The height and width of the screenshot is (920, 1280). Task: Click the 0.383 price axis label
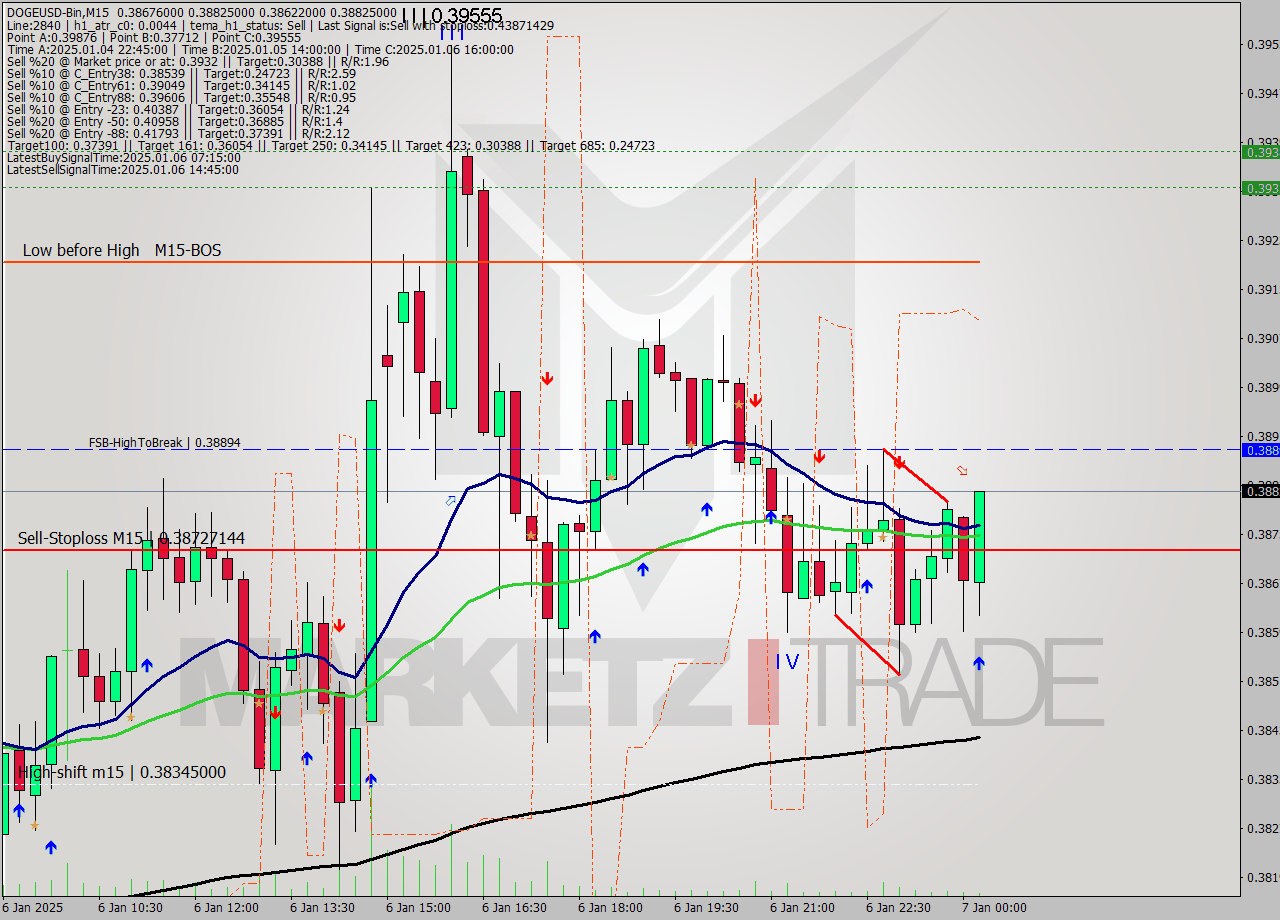coord(1262,779)
